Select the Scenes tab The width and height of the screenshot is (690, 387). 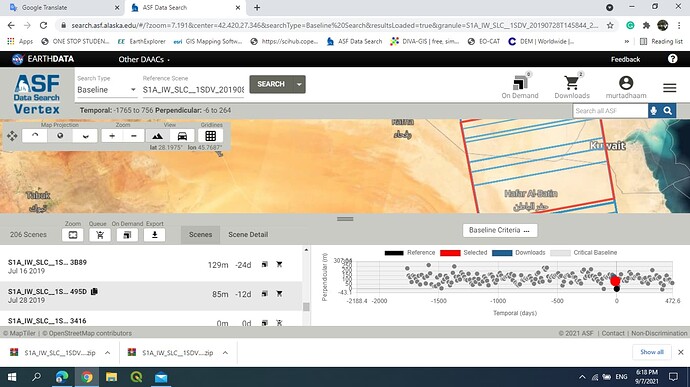click(x=200, y=235)
